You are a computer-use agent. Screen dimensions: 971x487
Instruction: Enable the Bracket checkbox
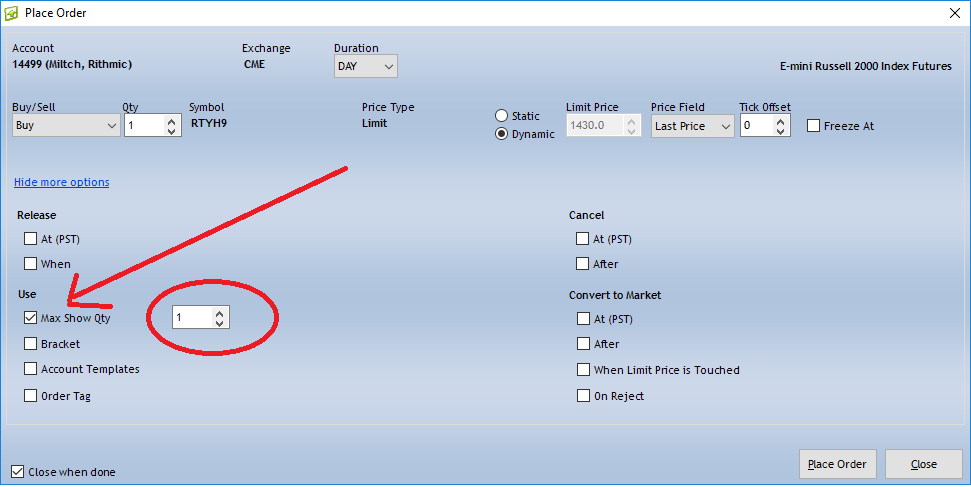pyautogui.click(x=30, y=344)
